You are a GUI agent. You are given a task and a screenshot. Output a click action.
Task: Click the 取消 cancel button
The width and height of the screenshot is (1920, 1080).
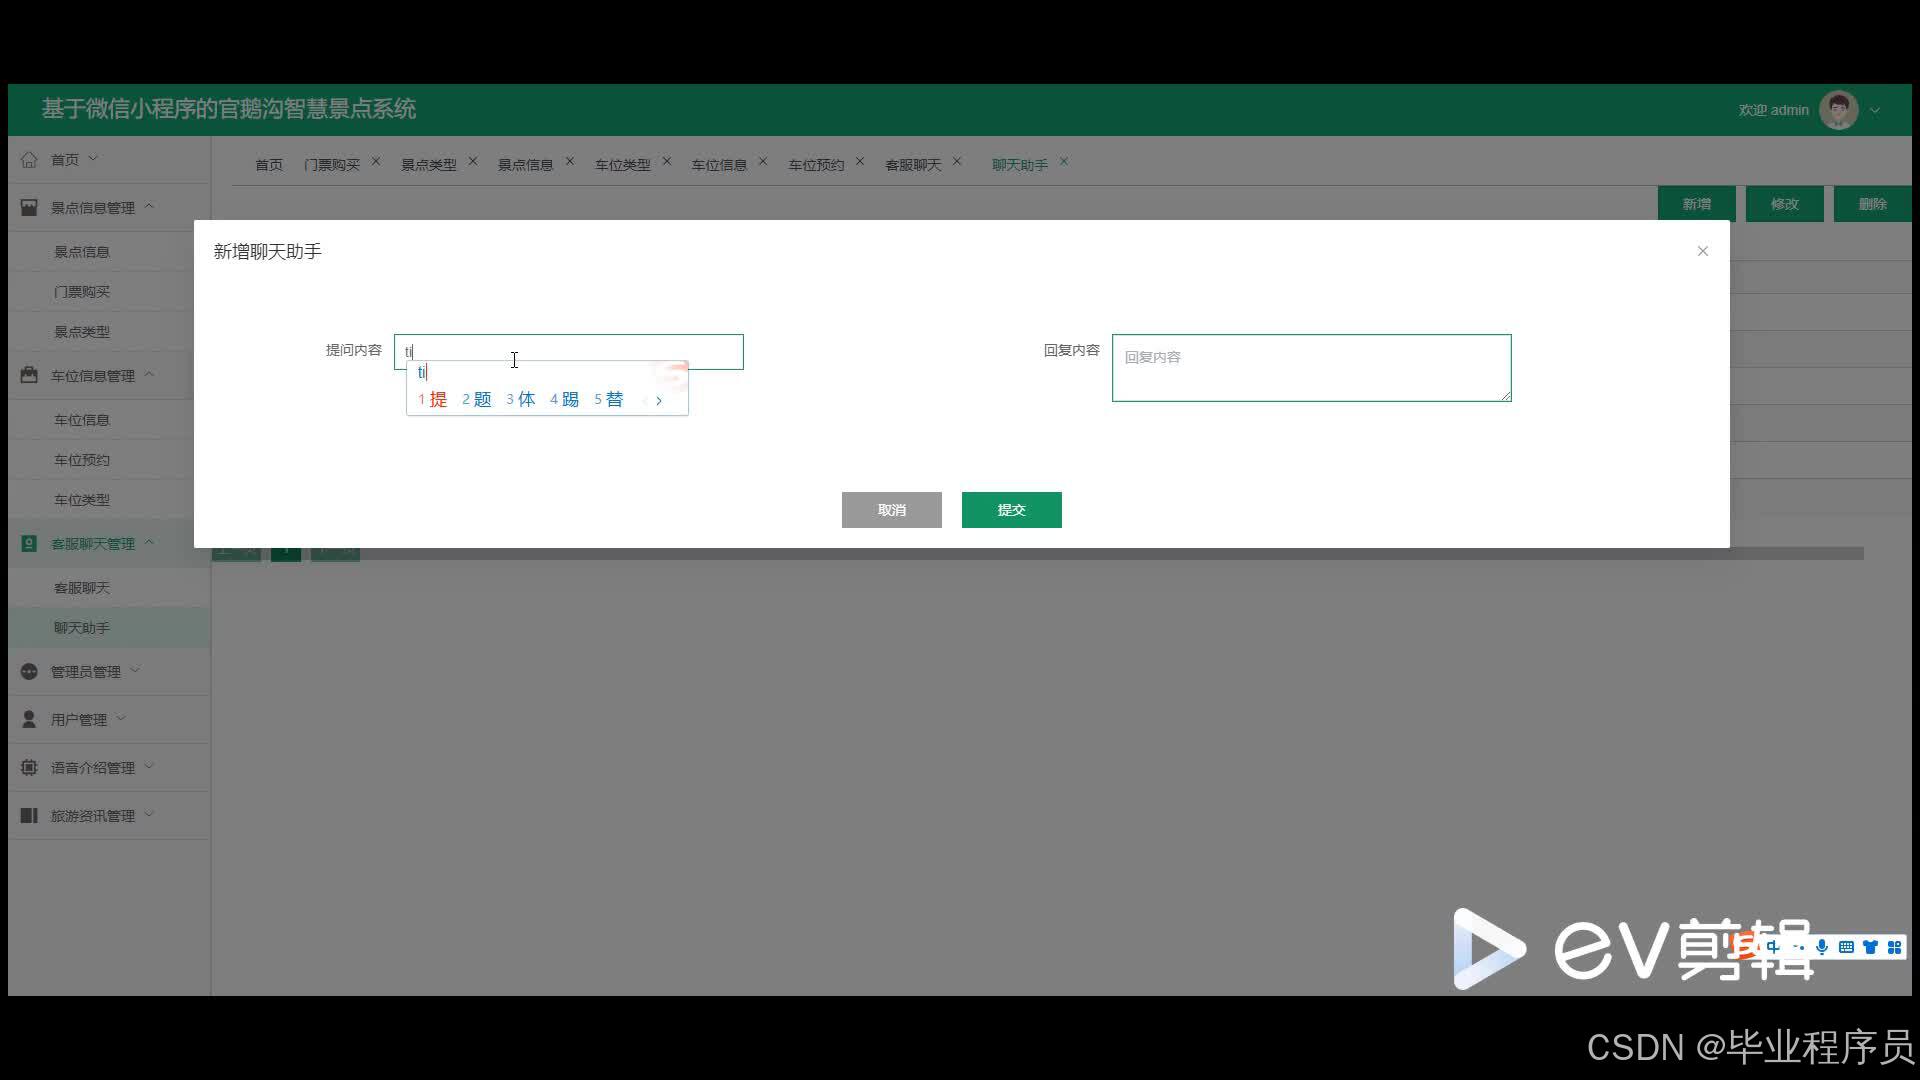tap(891, 510)
